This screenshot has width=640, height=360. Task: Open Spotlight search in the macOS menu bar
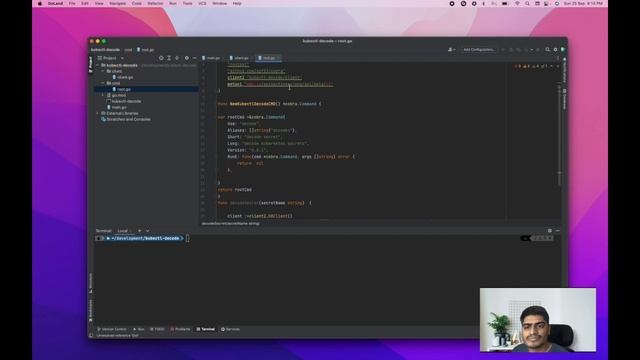coord(527,4)
